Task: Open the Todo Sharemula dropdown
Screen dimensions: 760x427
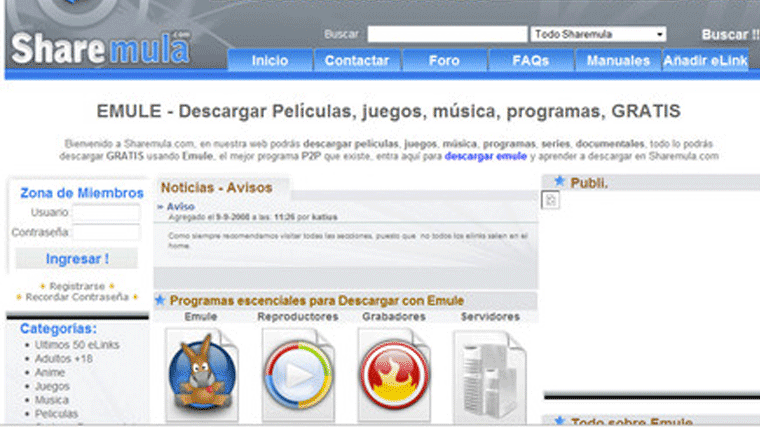Action: coord(598,34)
